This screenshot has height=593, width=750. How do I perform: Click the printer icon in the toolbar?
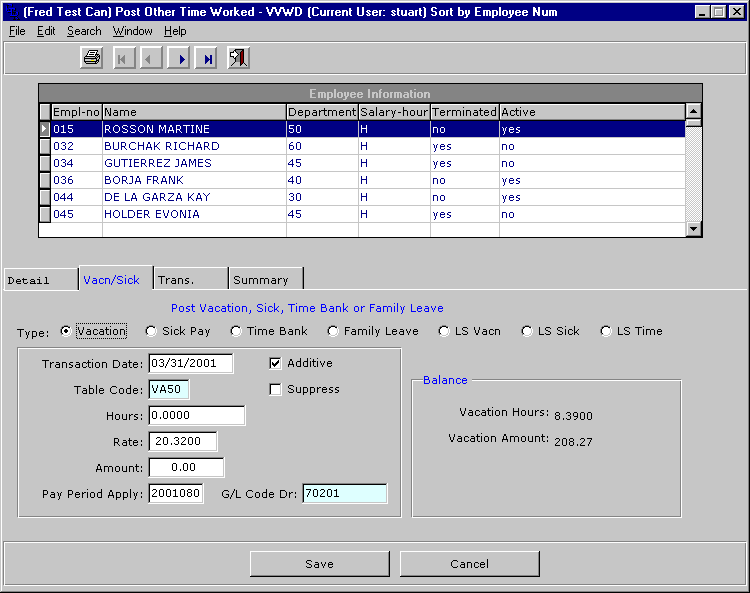(92, 59)
